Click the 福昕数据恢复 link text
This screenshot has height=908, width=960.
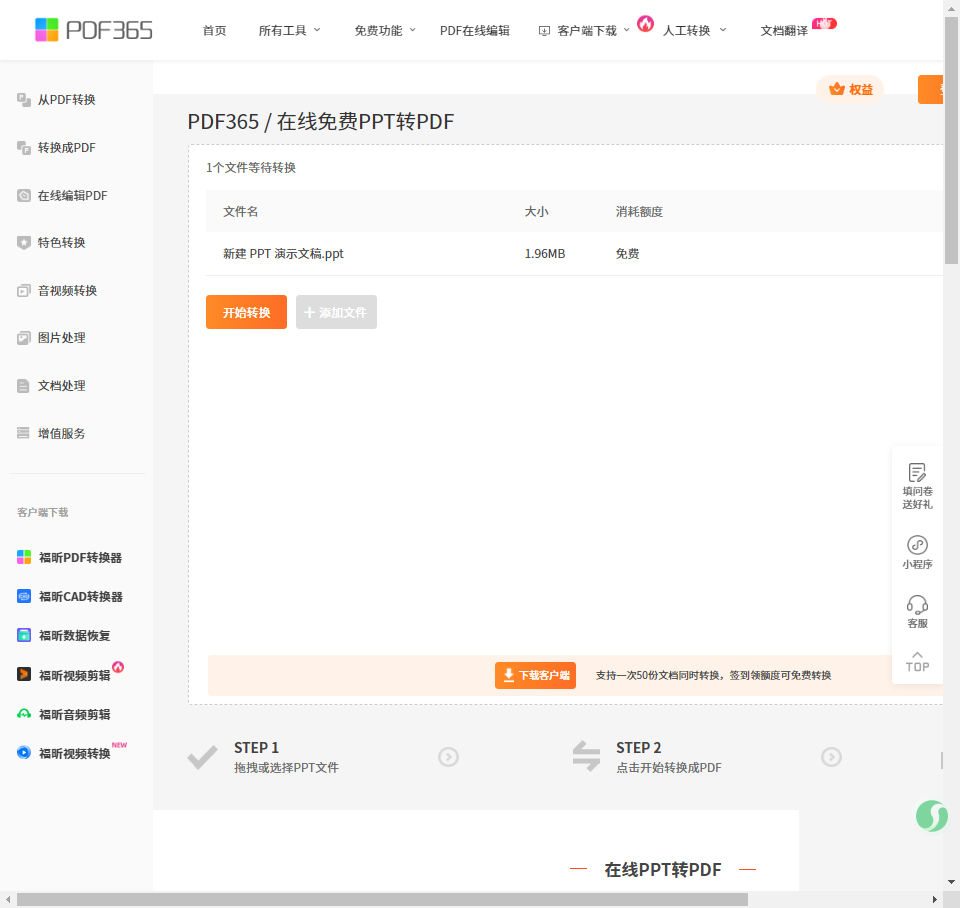[75, 636]
